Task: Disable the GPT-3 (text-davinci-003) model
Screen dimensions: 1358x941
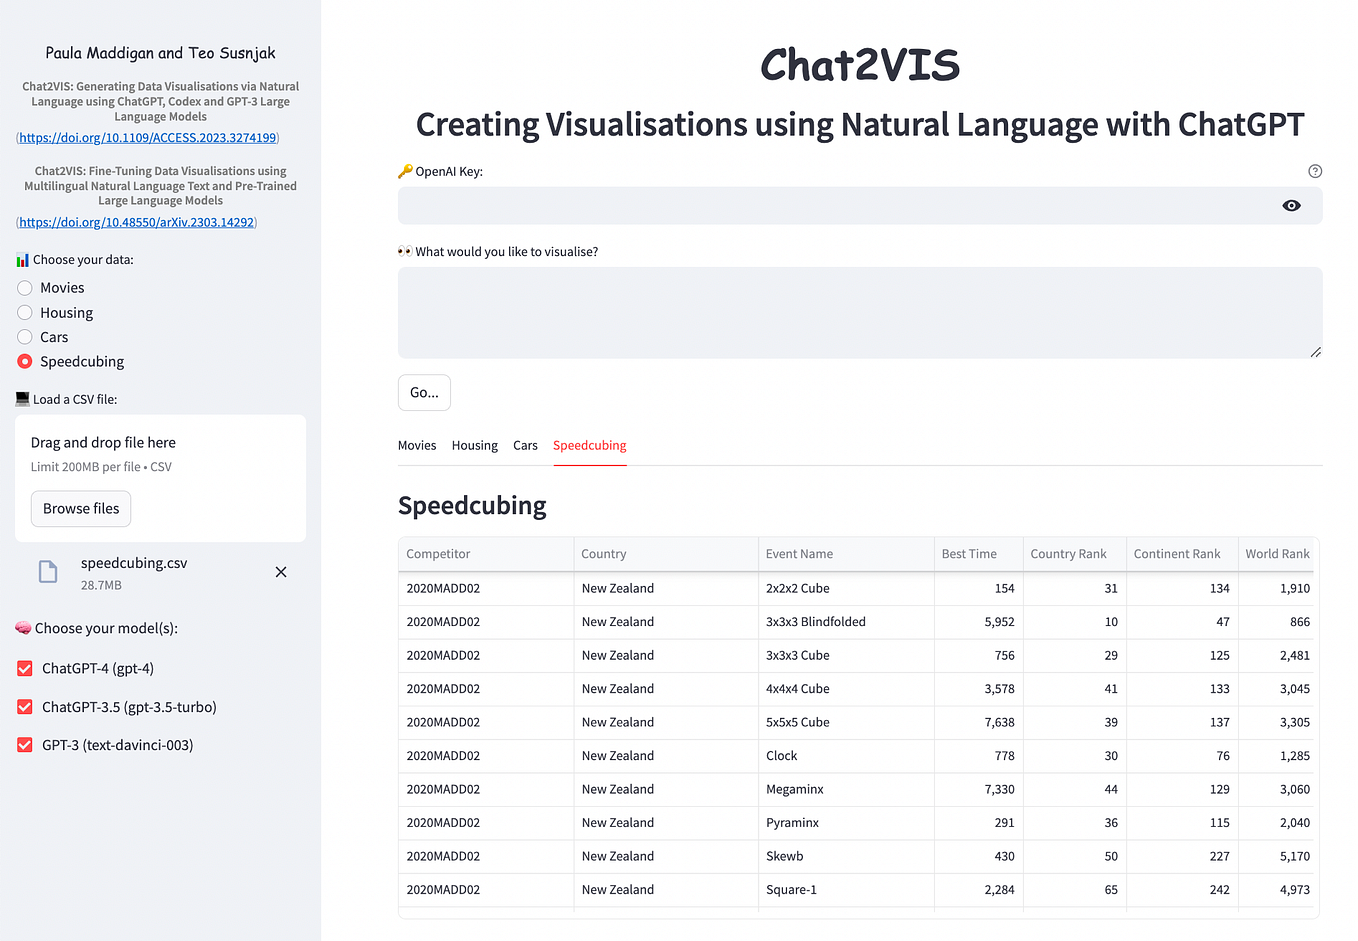Action: (24, 744)
